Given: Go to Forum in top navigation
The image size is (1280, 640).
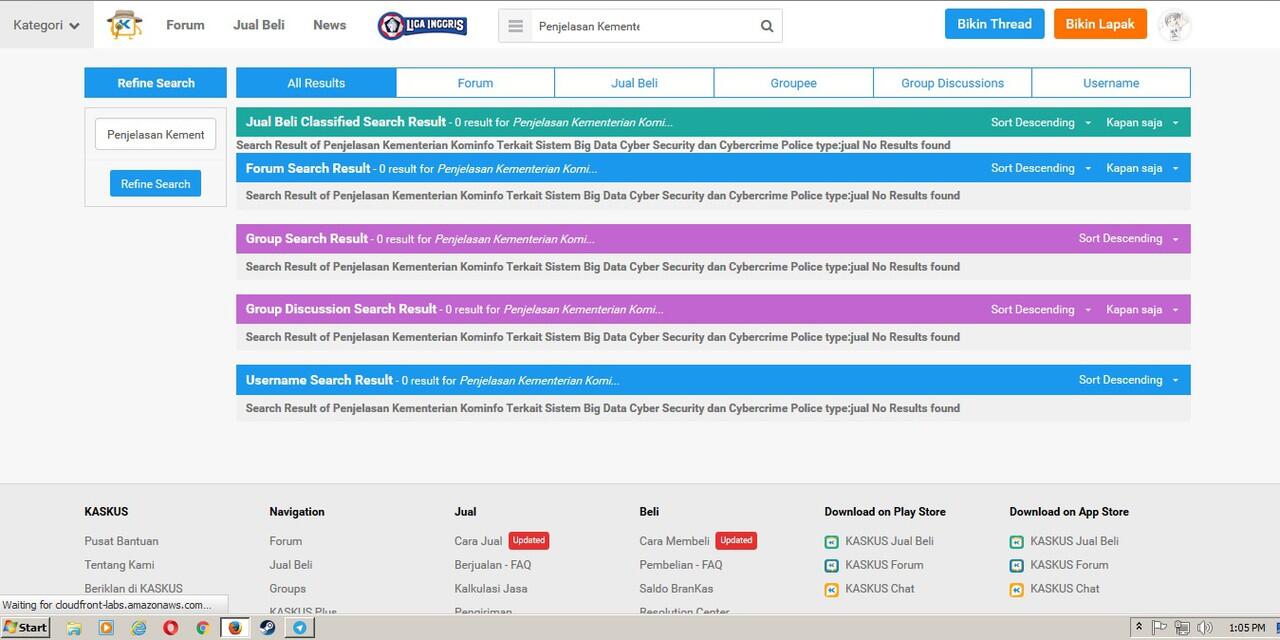Looking at the screenshot, I should (185, 25).
